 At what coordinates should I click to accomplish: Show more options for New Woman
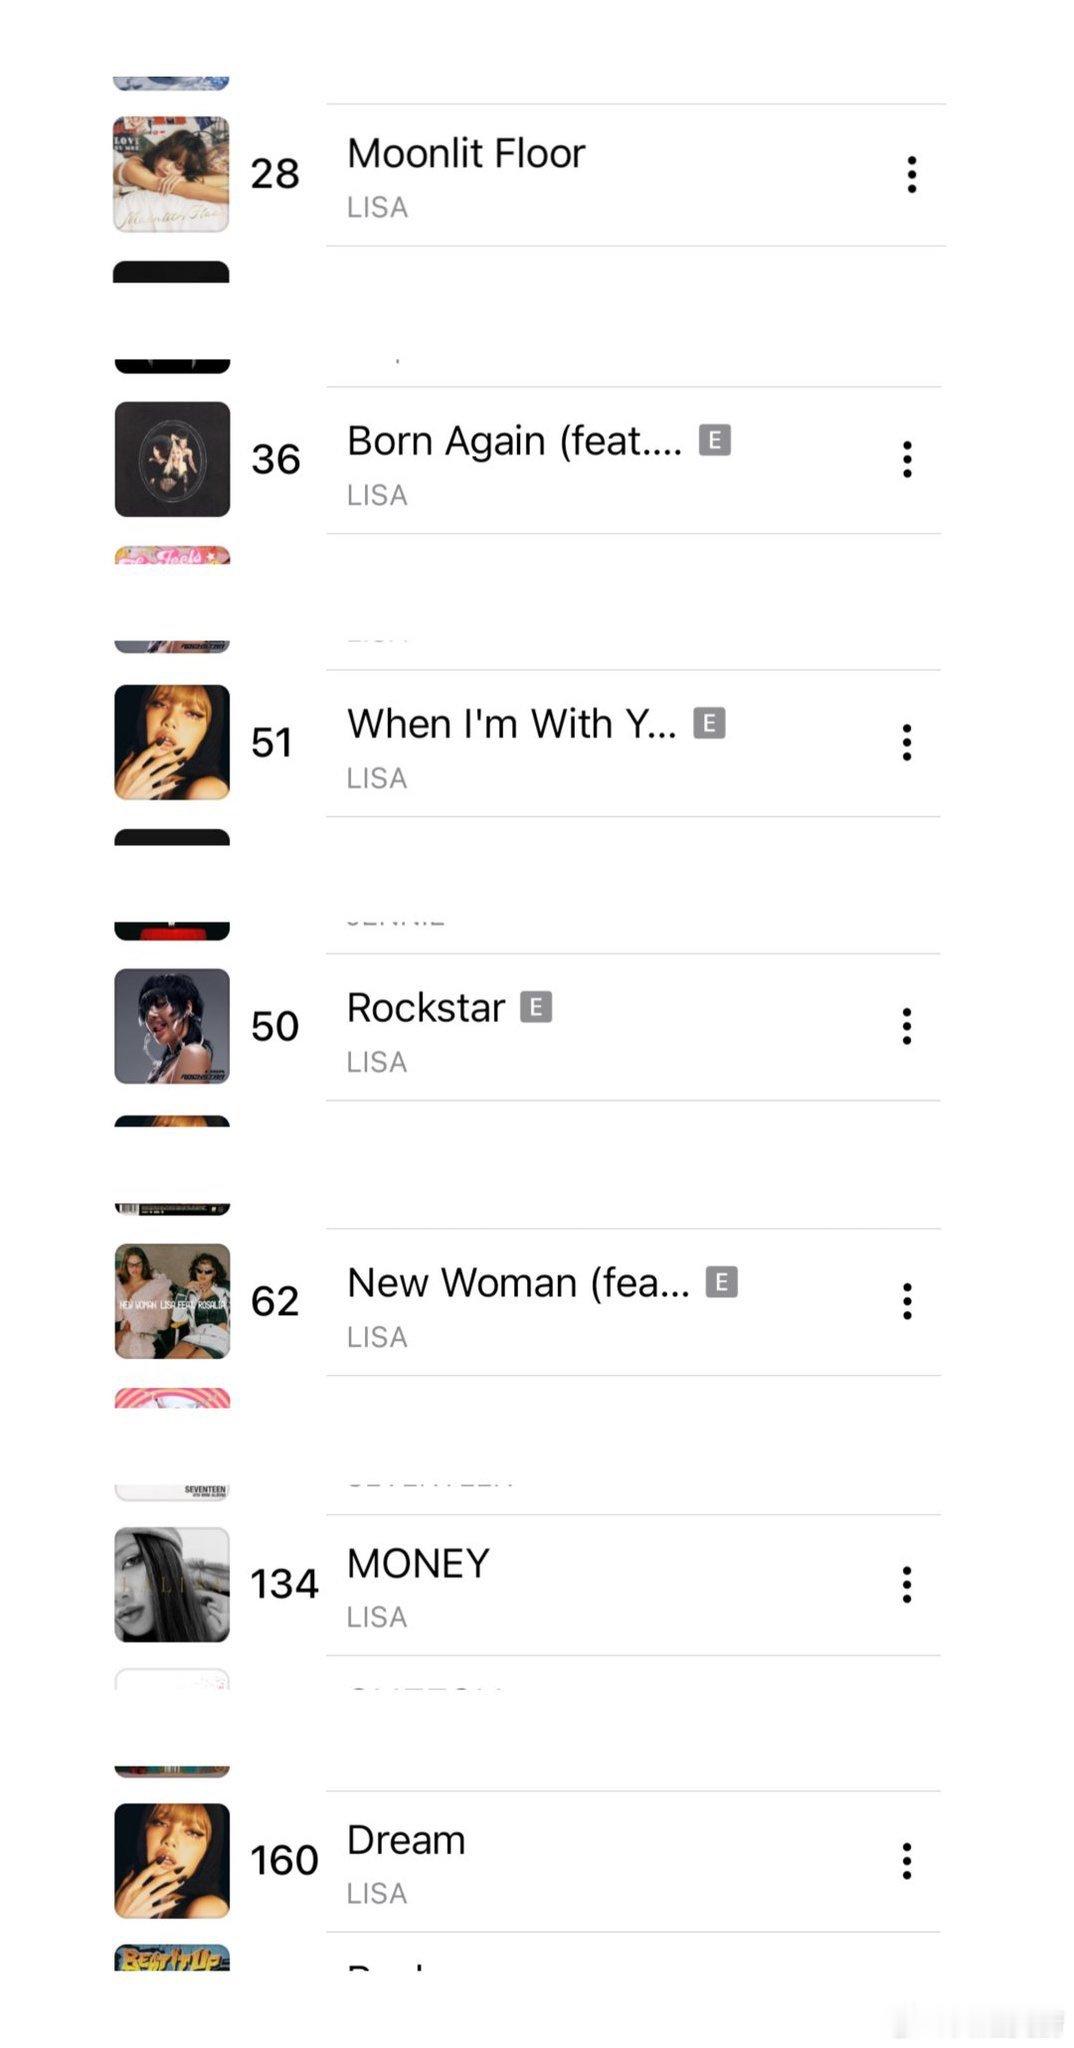[x=907, y=1301]
